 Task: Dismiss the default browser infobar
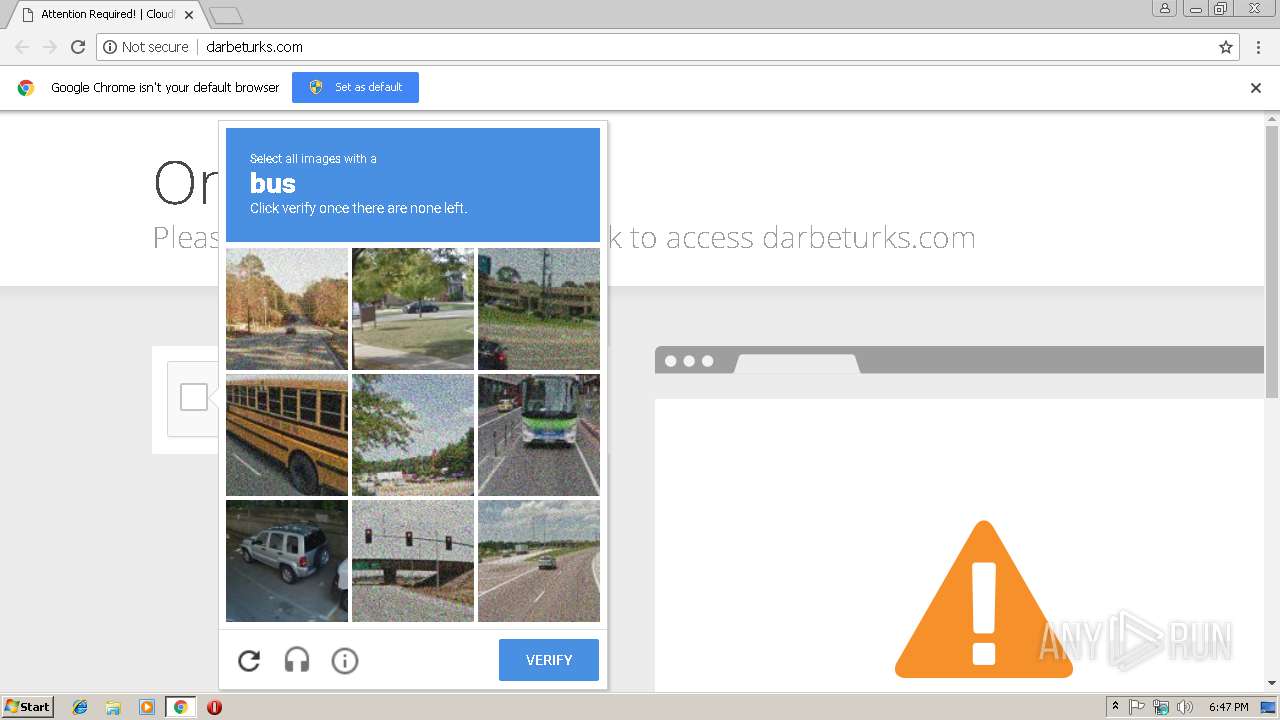[x=1256, y=88]
